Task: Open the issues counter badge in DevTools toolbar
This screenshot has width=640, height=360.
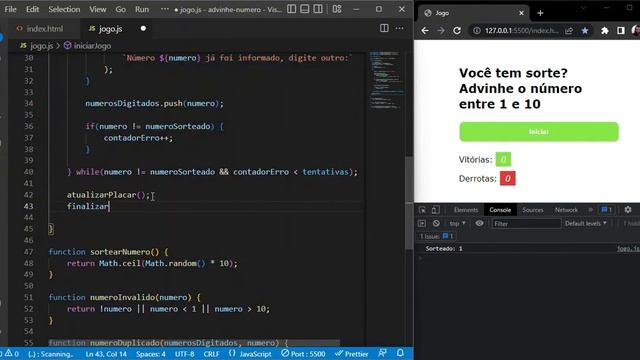Action: click(607, 210)
